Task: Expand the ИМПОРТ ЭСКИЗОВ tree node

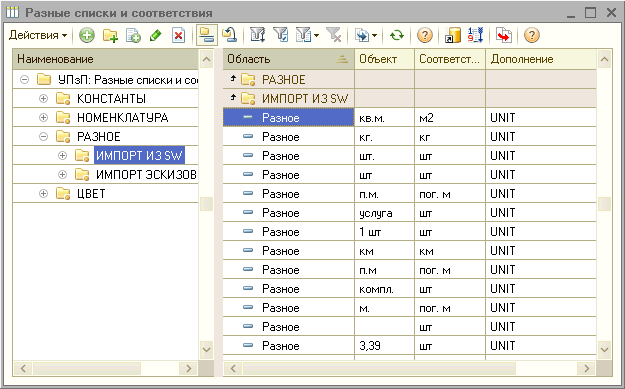Action: 63,175
